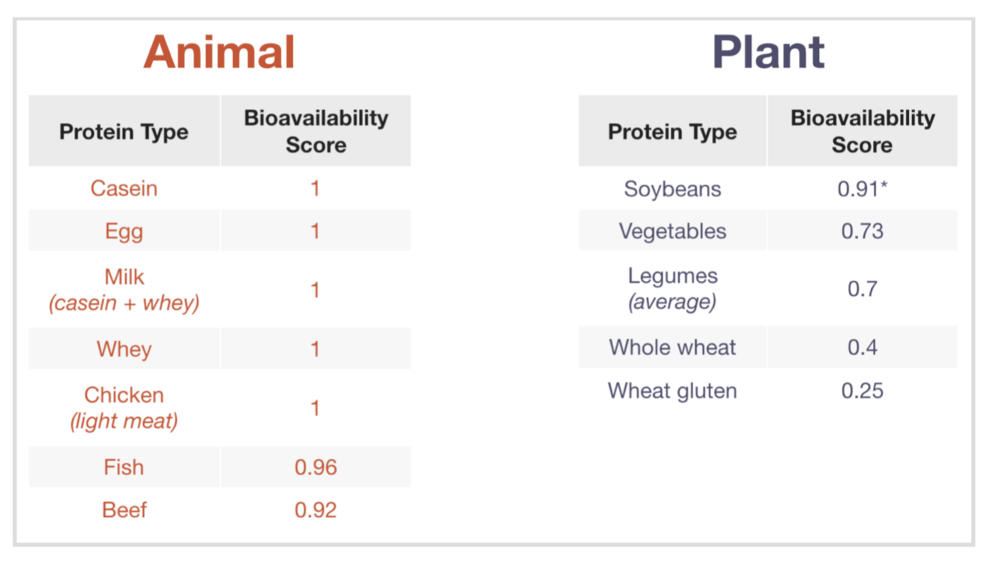Click the Beef row label
Image resolution: width=1000 pixels, height=566 pixels.
coord(124,510)
